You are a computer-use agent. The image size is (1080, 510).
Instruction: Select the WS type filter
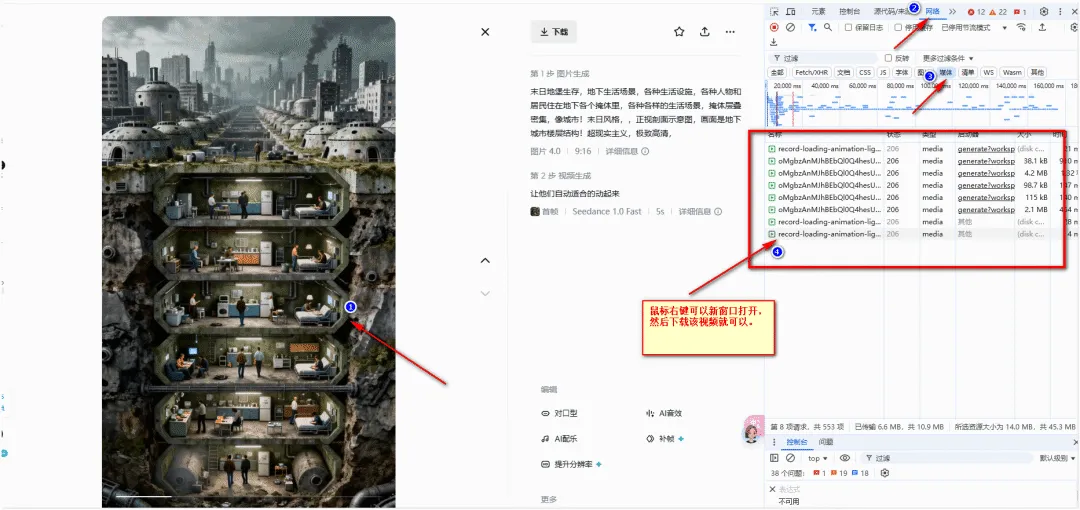(x=988, y=72)
